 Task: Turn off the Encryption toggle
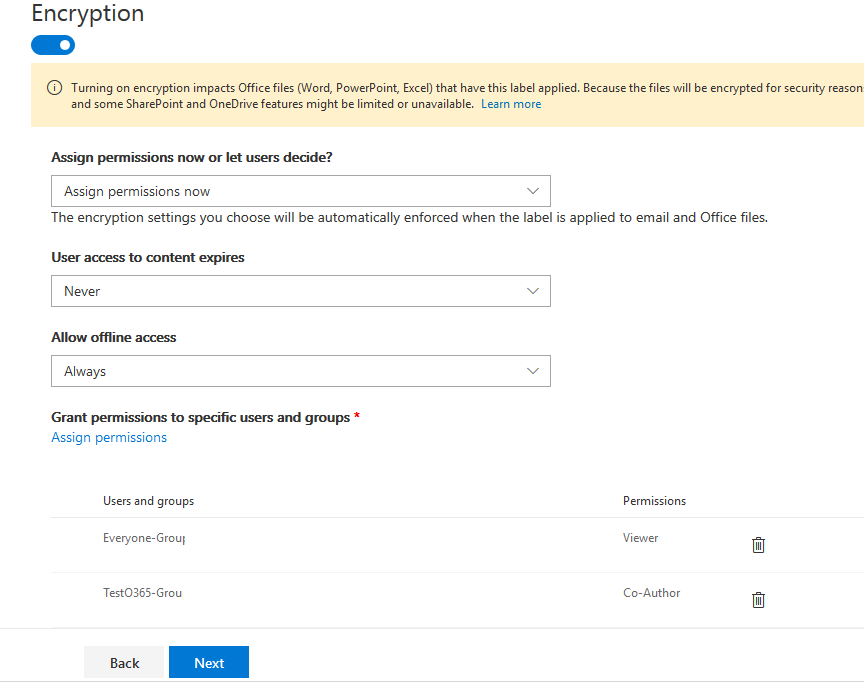pyautogui.click(x=53, y=45)
